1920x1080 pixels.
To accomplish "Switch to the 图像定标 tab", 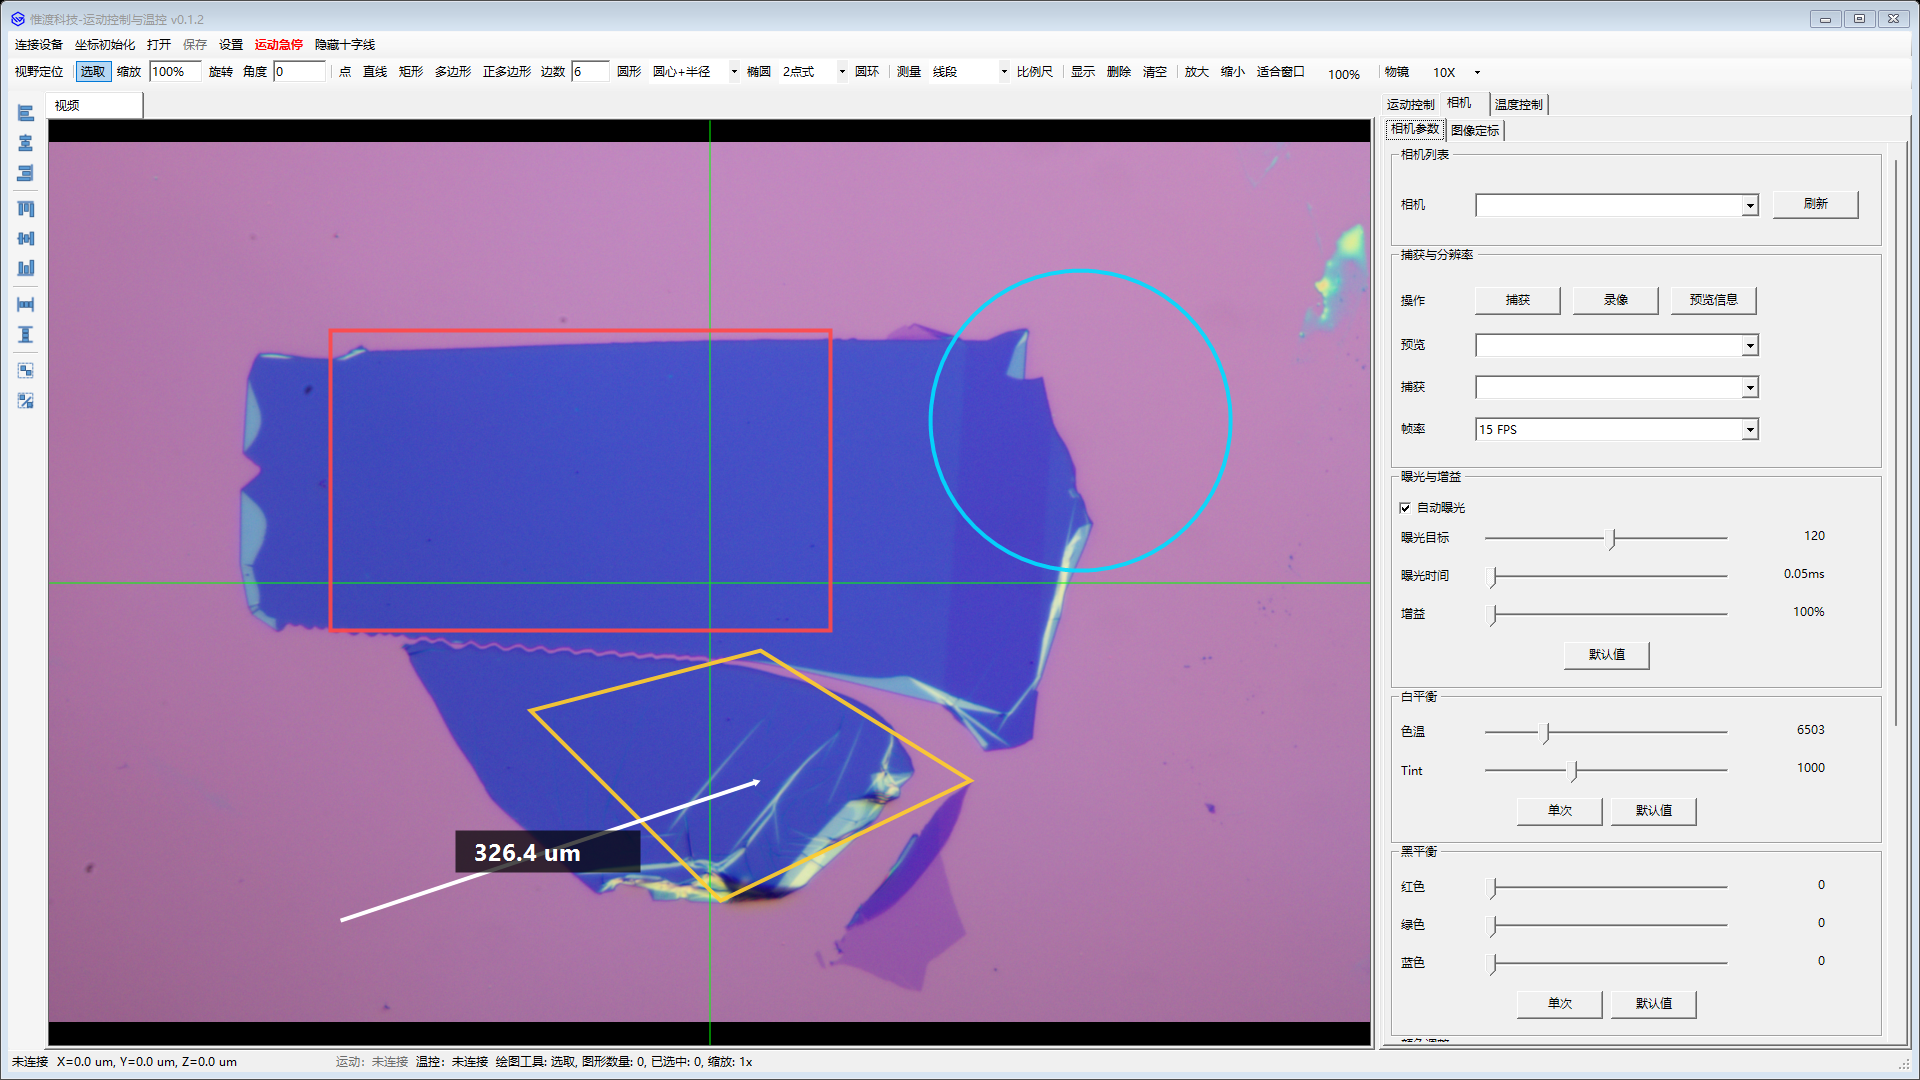I will (x=1475, y=130).
